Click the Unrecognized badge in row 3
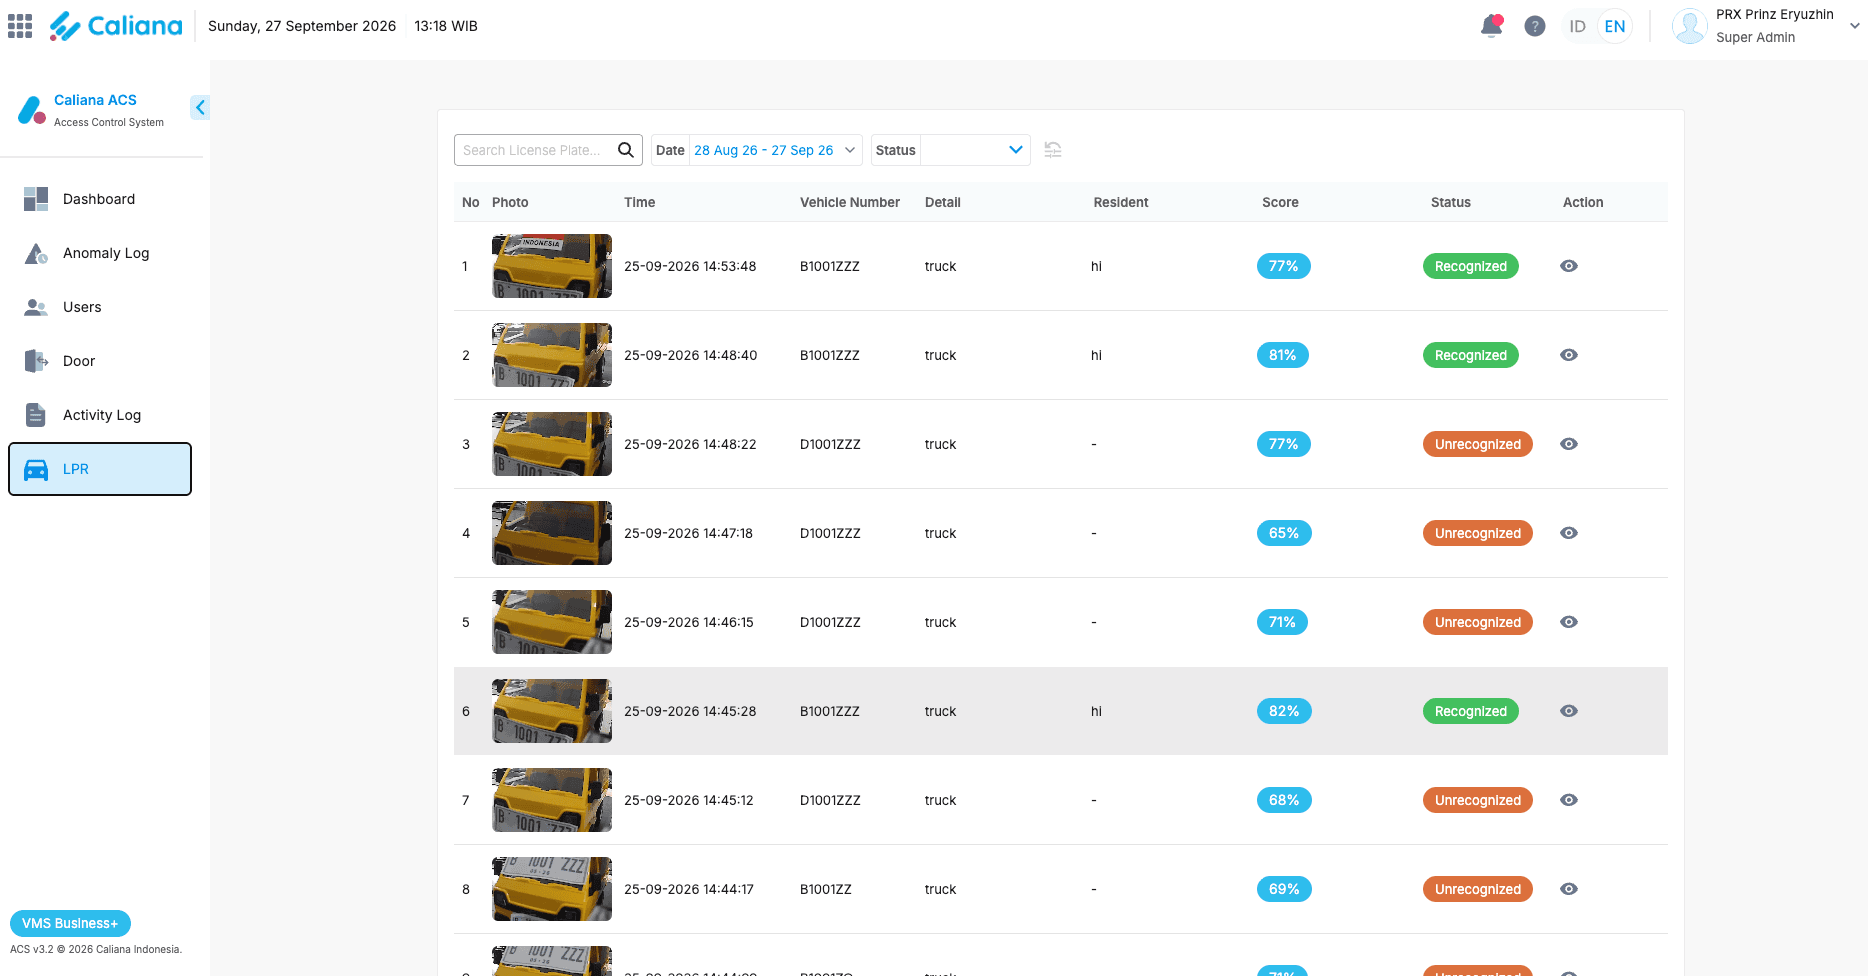Viewport: 1868px width, 976px height. [1478, 444]
